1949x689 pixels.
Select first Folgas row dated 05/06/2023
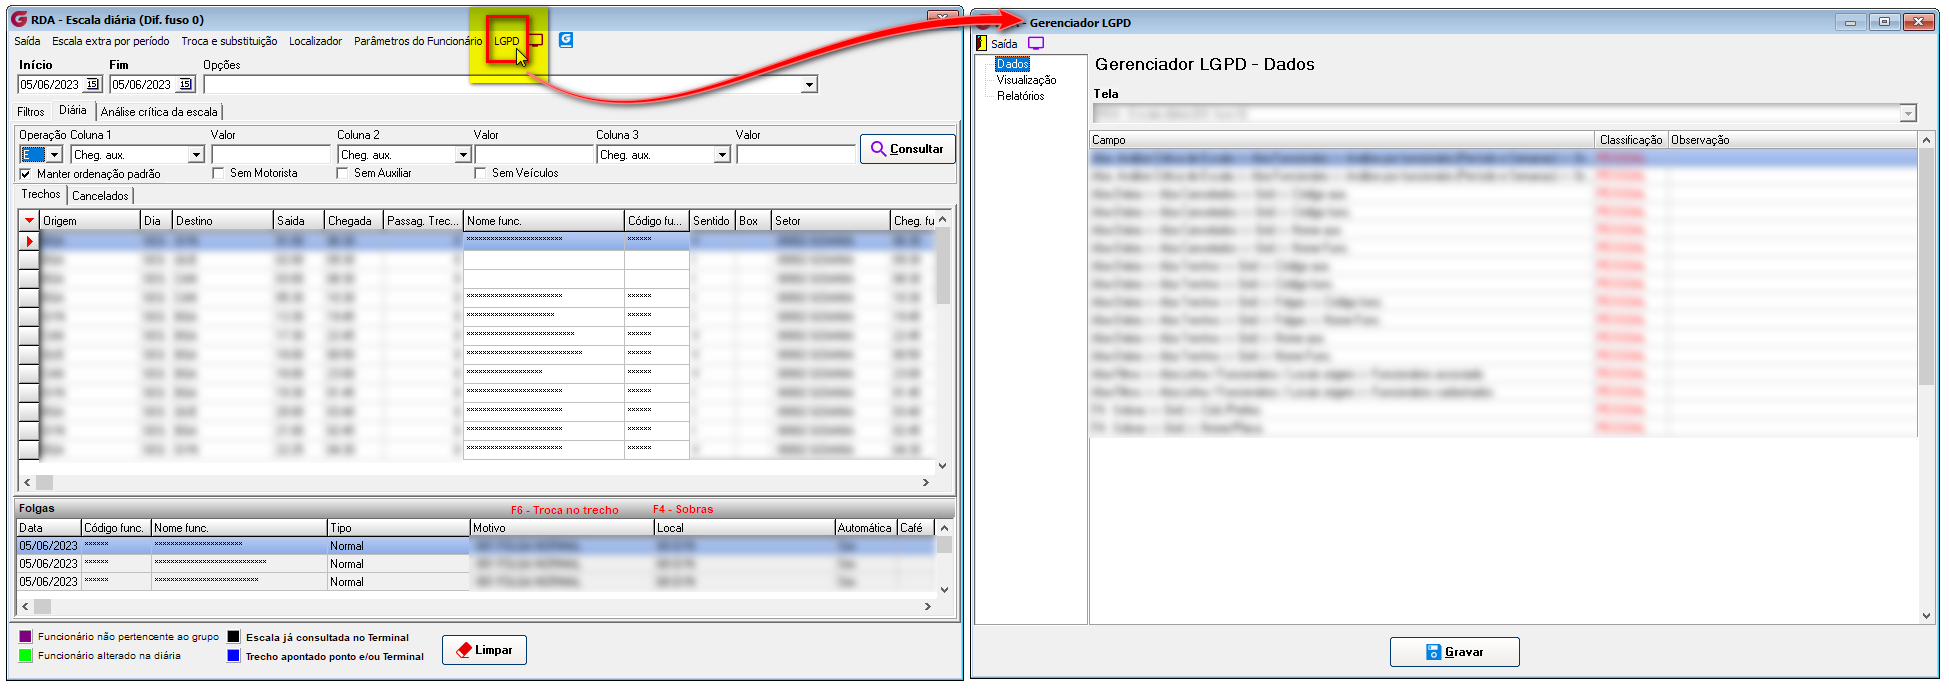coord(475,546)
